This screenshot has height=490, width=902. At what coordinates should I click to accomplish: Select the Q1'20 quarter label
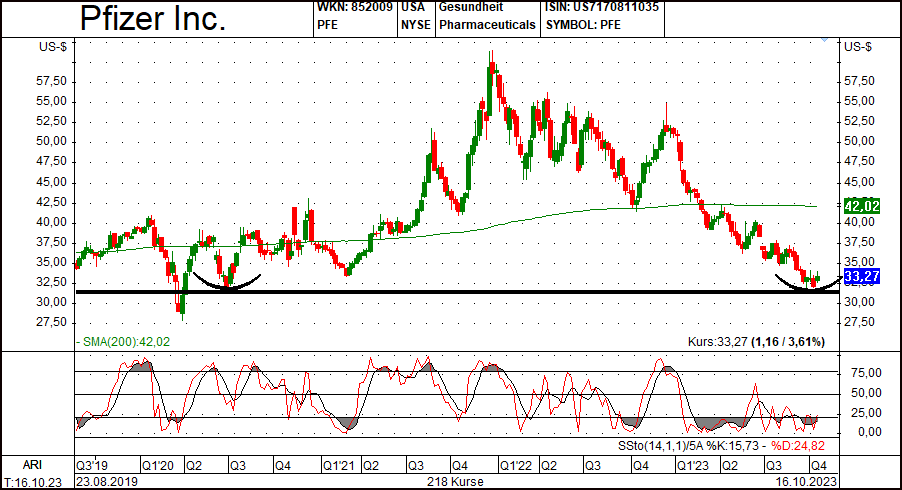[158, 465]
